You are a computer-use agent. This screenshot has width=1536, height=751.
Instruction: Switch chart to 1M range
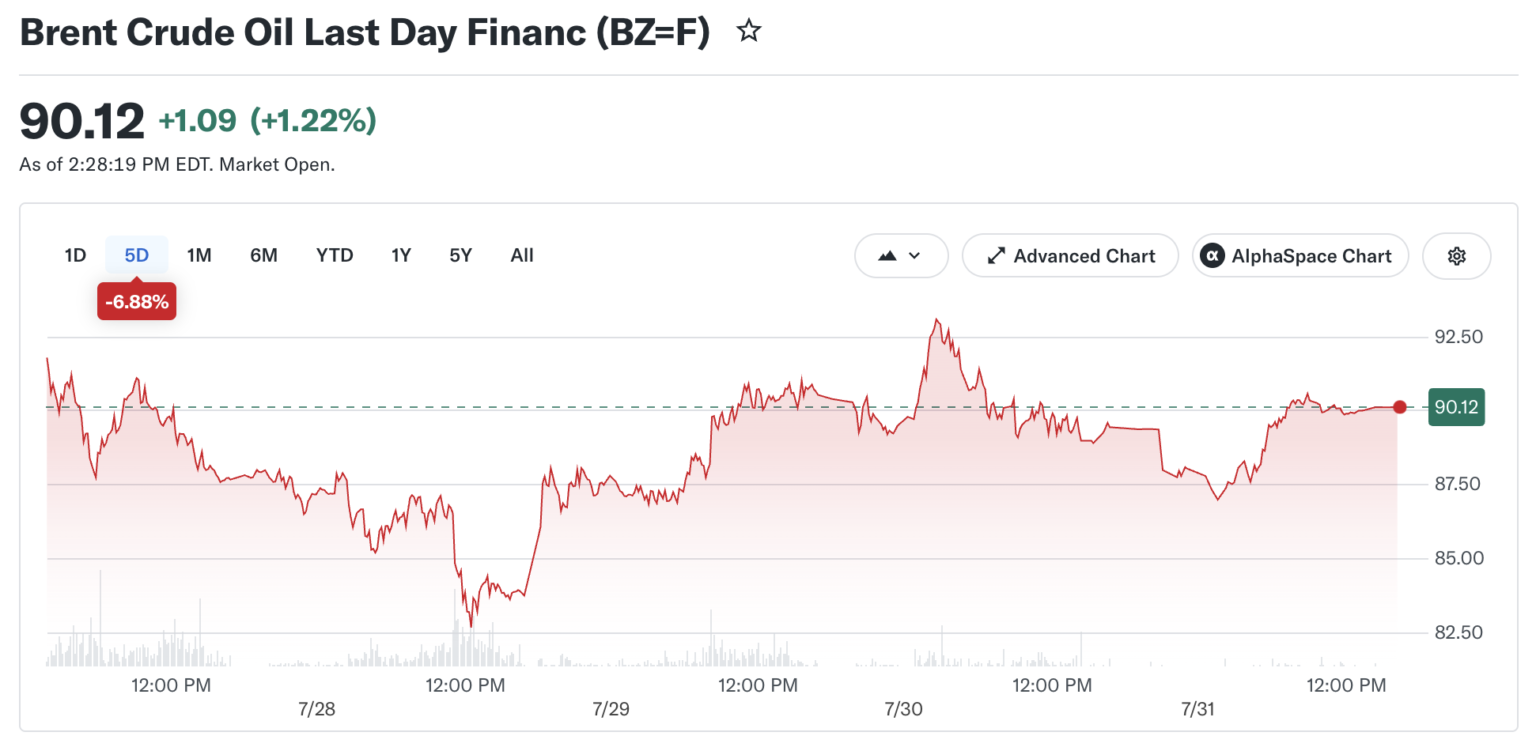point(199,255)
